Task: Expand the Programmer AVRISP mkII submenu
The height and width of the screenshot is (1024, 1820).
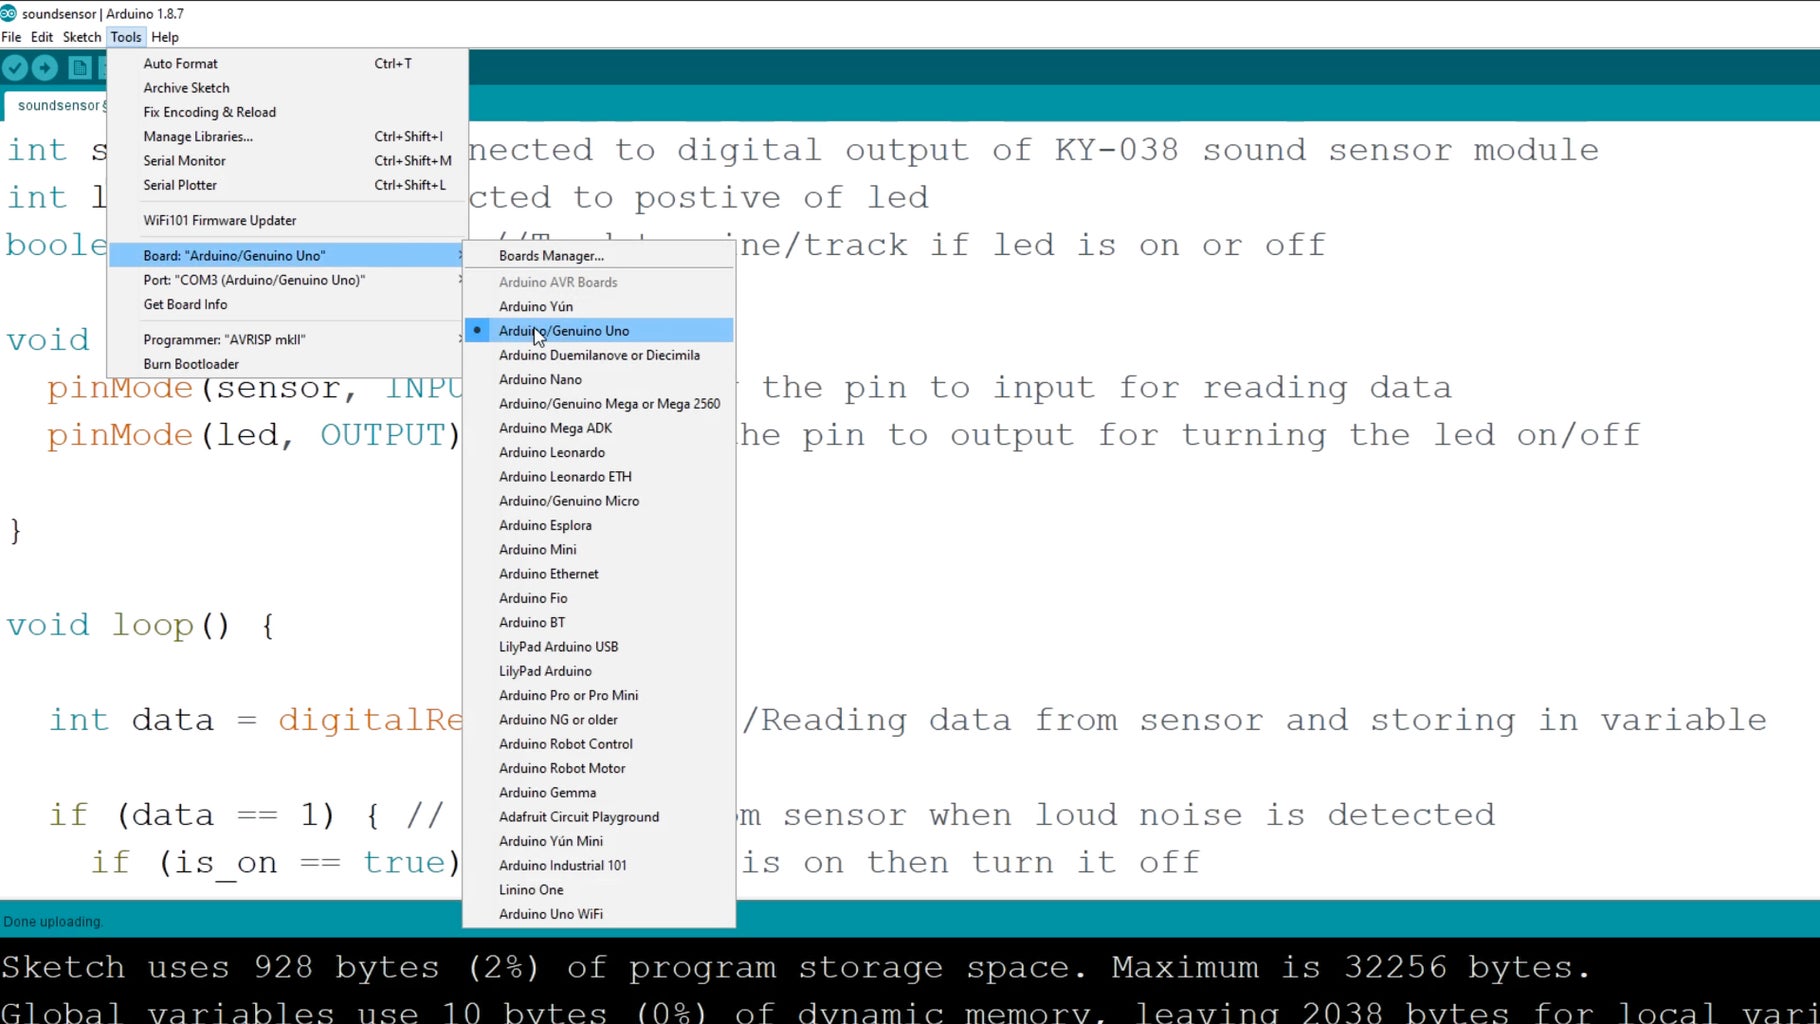Action: click(288, 339)
